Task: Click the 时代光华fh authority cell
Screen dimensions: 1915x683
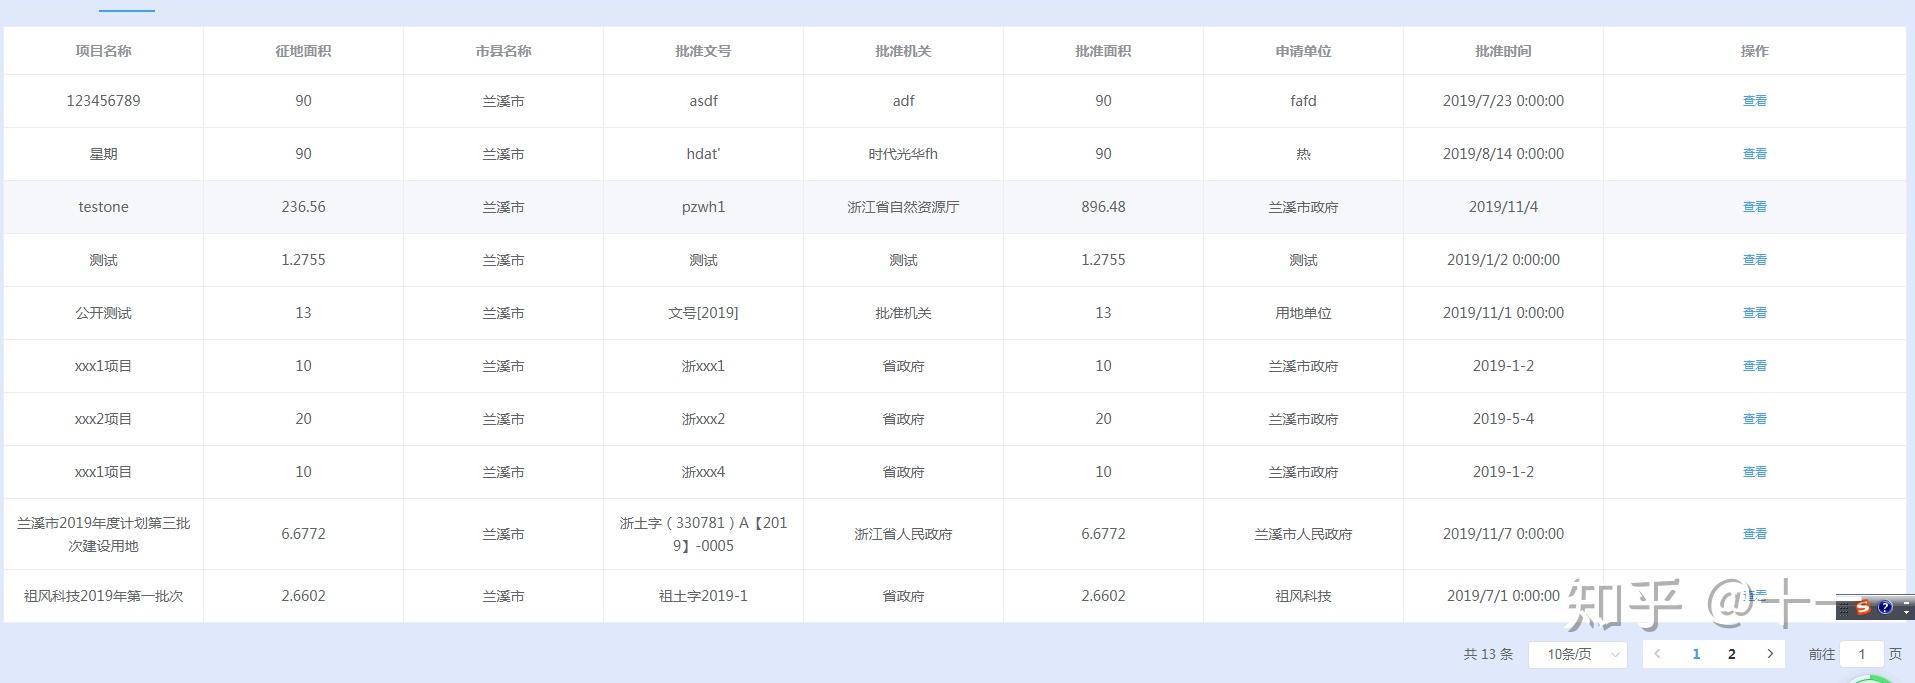Action: (x=903, y=154)
